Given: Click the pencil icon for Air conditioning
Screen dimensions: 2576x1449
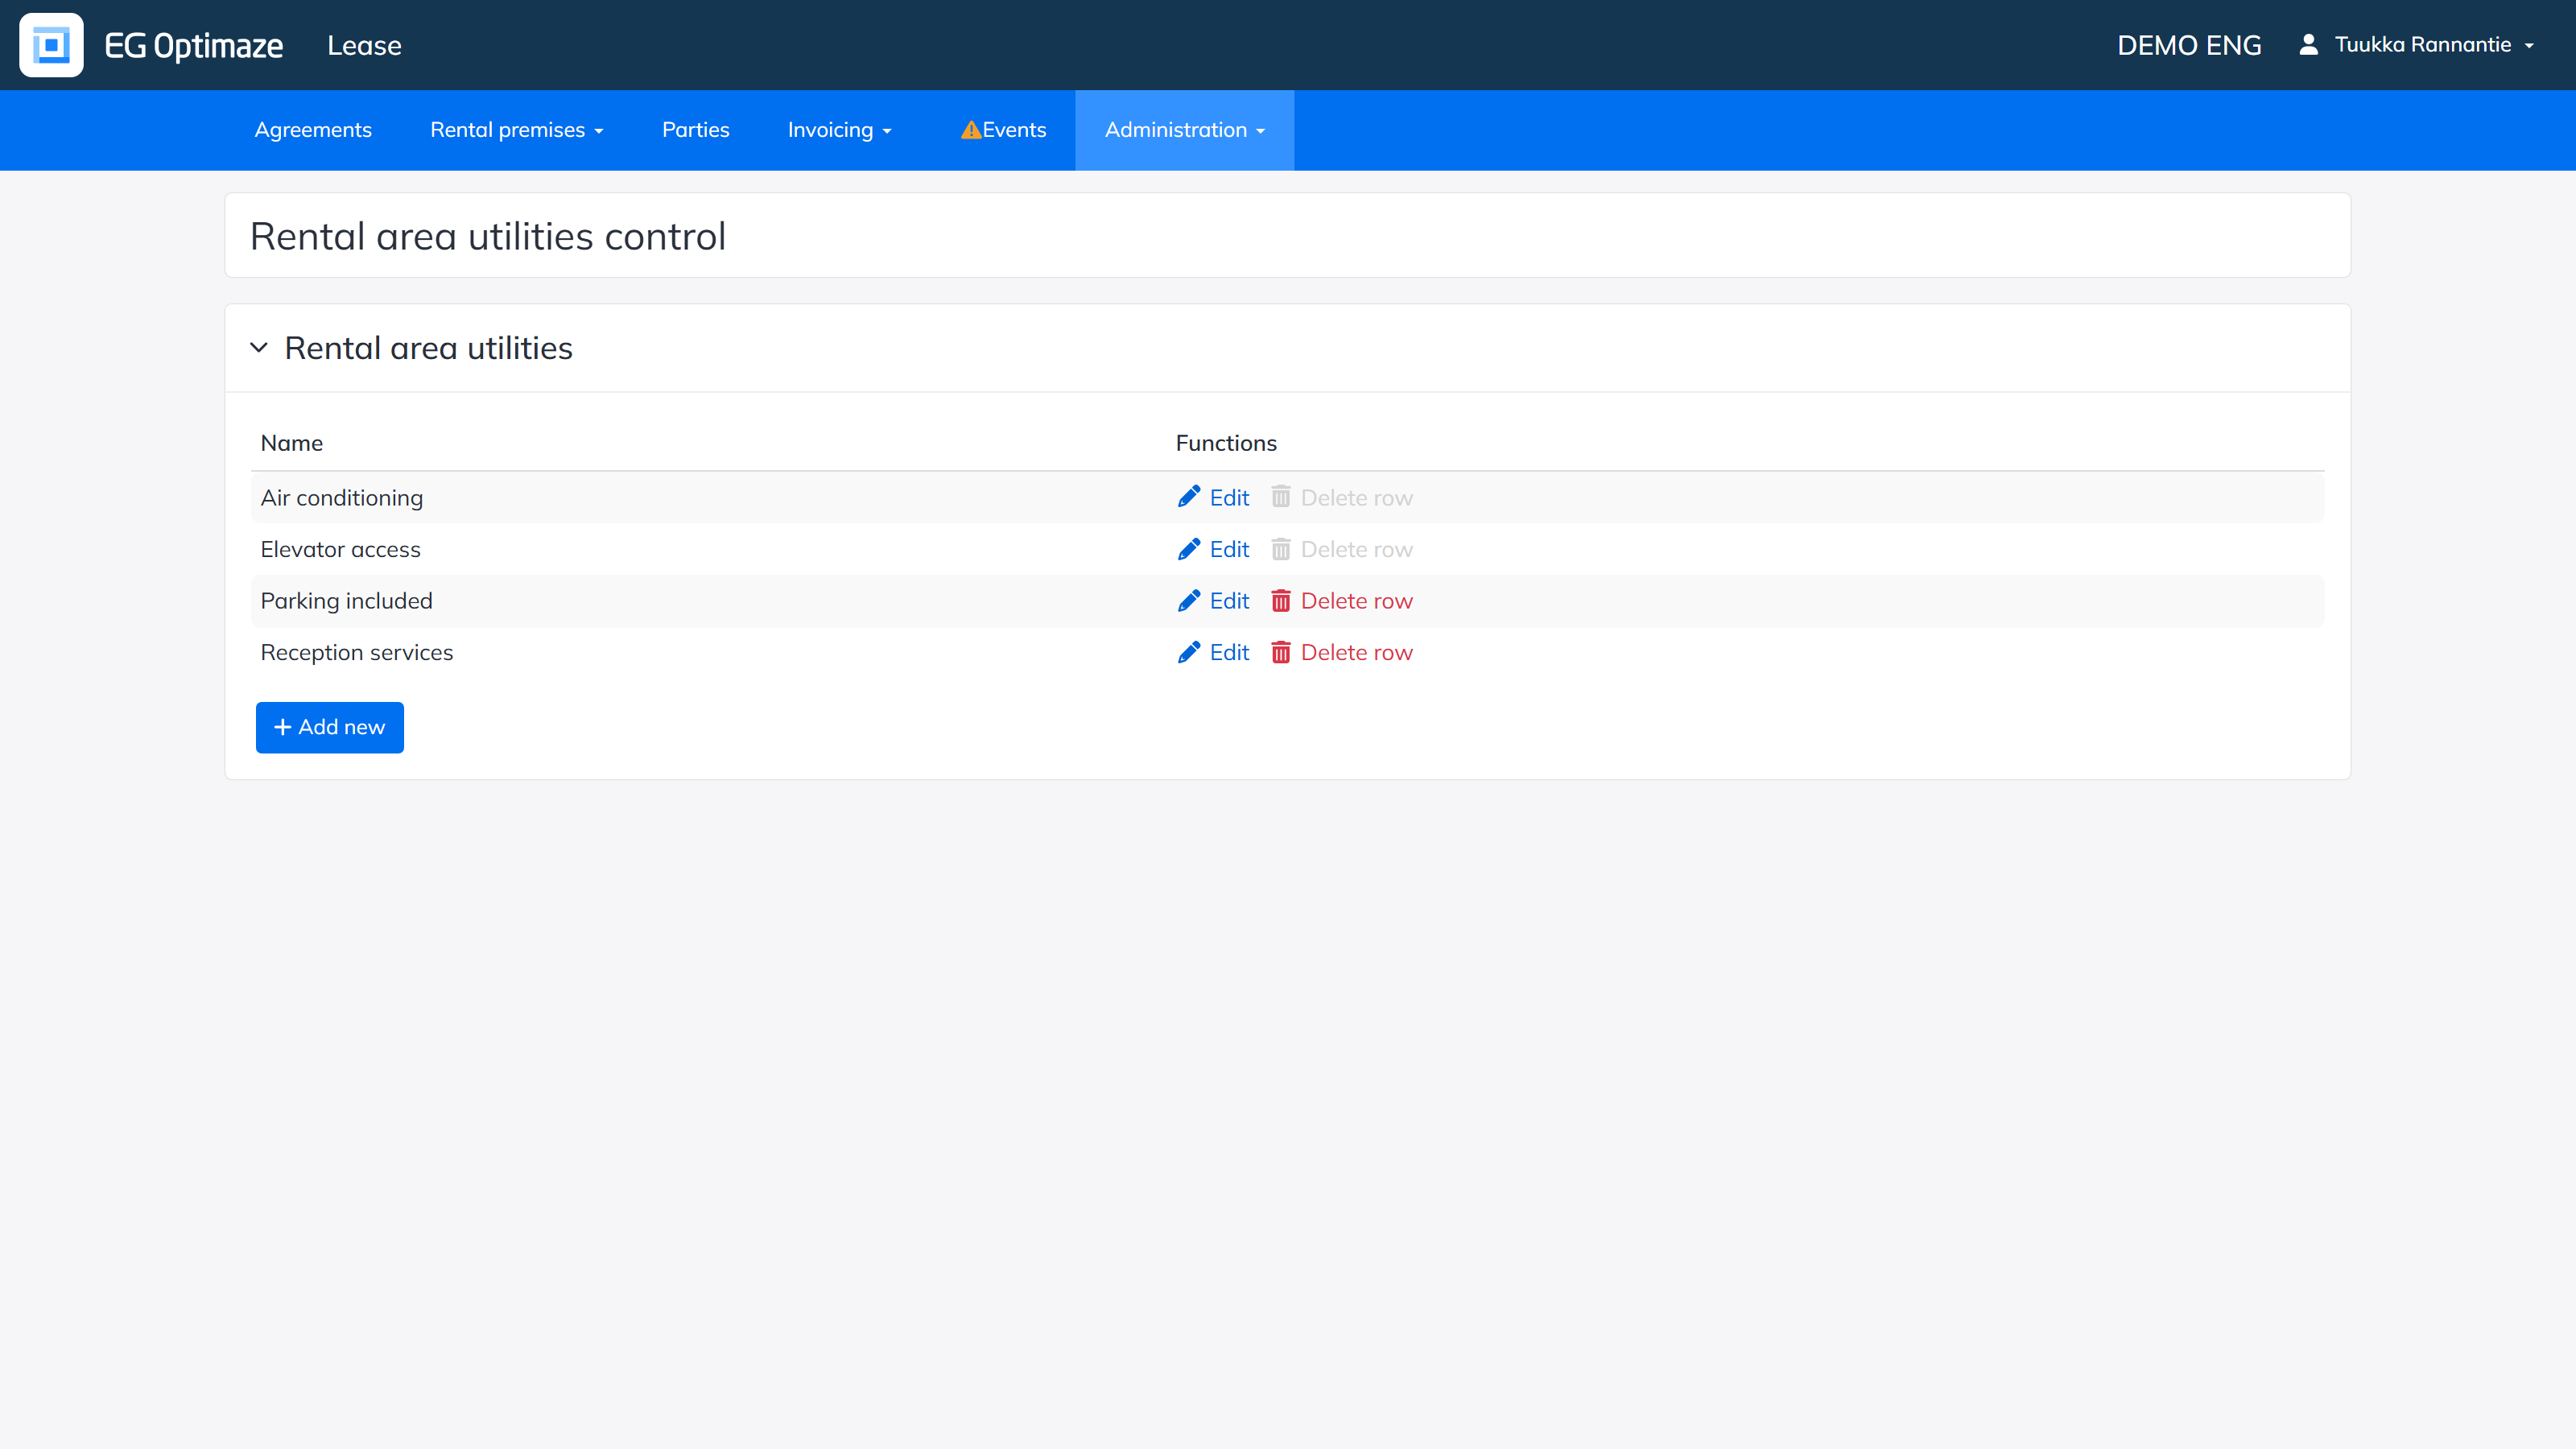Looking at the screenshot, I should [x=1188, y=497].
